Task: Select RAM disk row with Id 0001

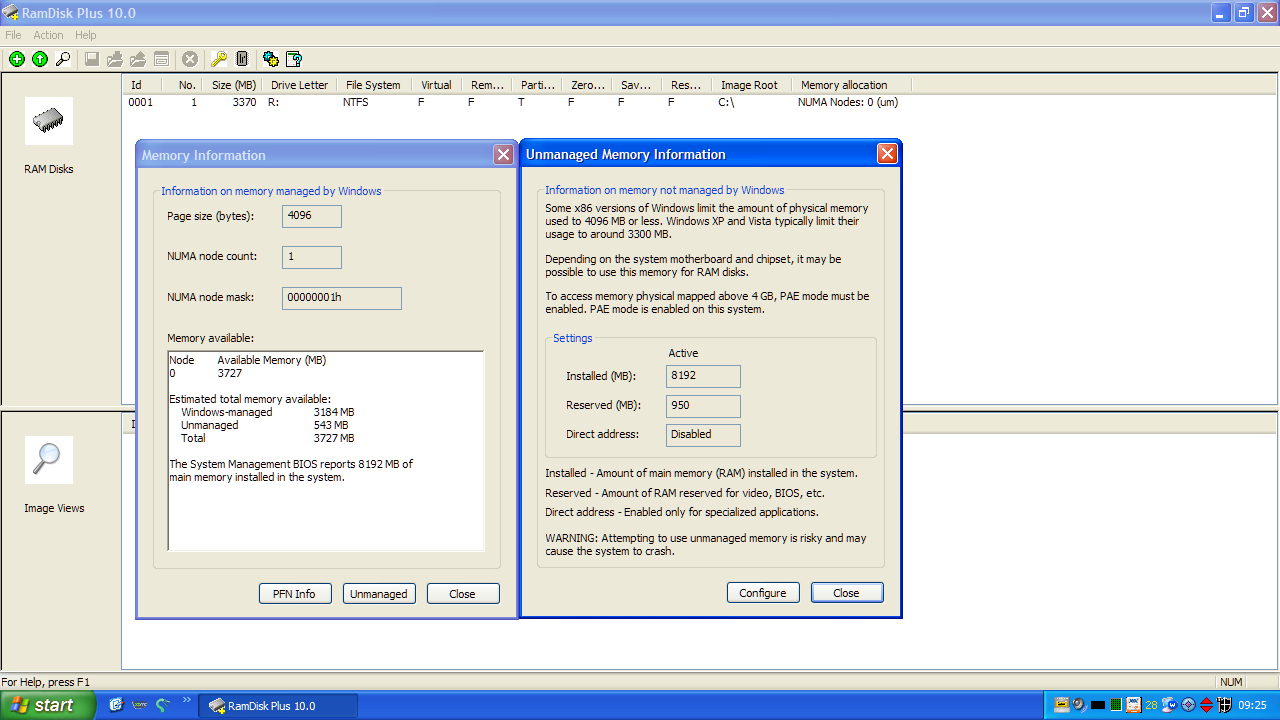Action: click(x=700, y=102)
